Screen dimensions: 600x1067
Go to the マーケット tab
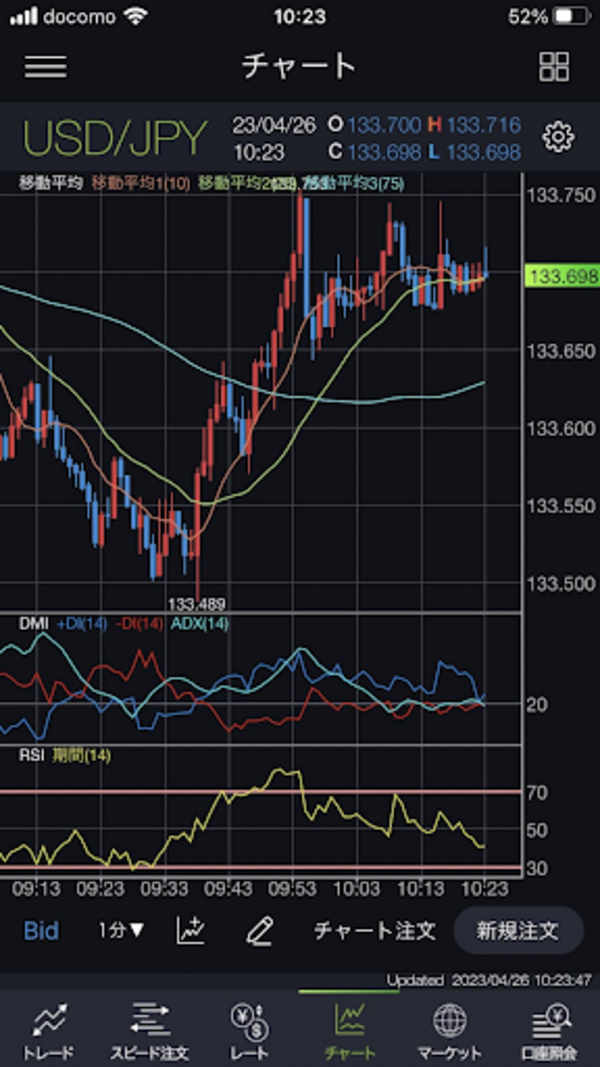coord(449,1030)
